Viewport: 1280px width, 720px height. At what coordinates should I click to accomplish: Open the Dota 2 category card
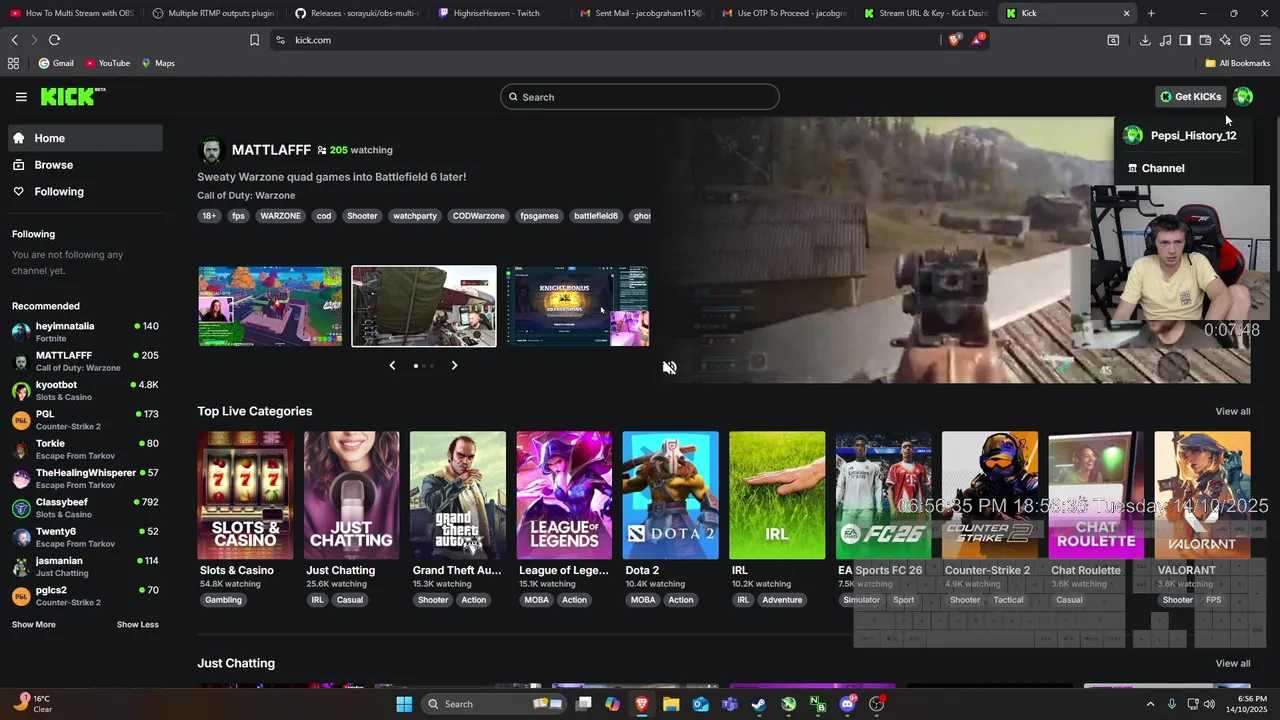670,495
